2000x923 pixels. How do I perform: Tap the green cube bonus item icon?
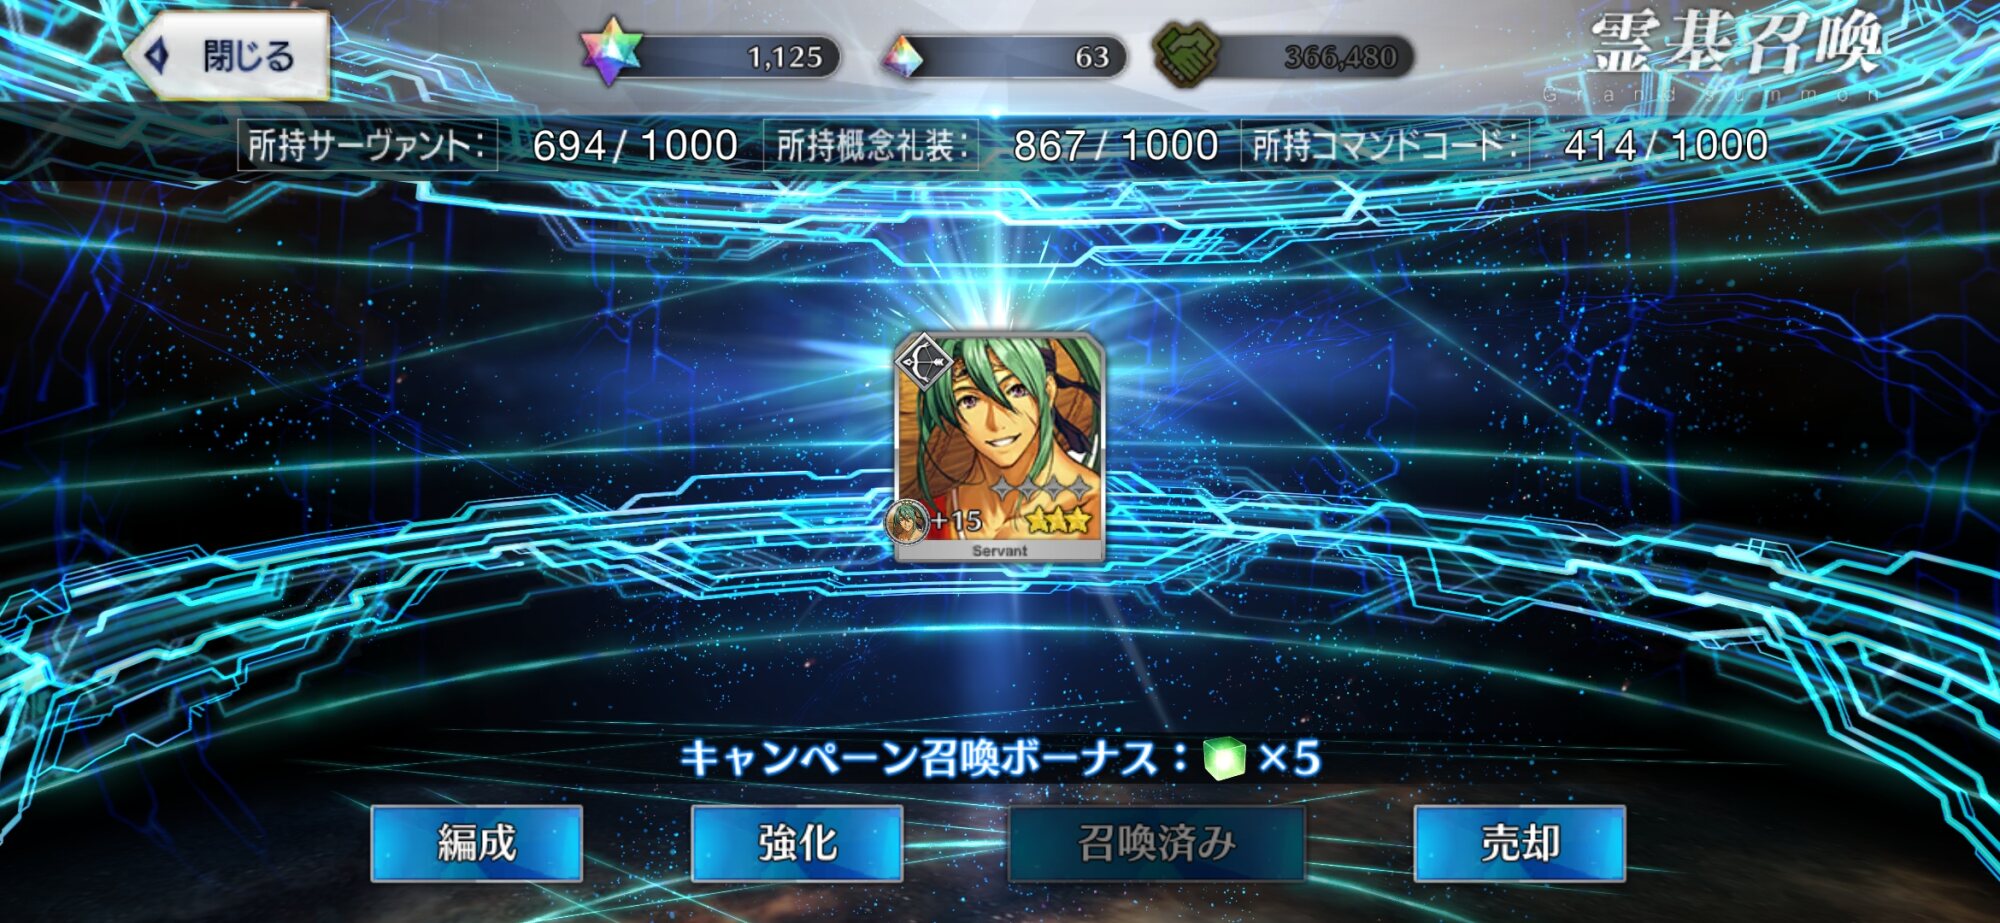tap(1225, 758)
